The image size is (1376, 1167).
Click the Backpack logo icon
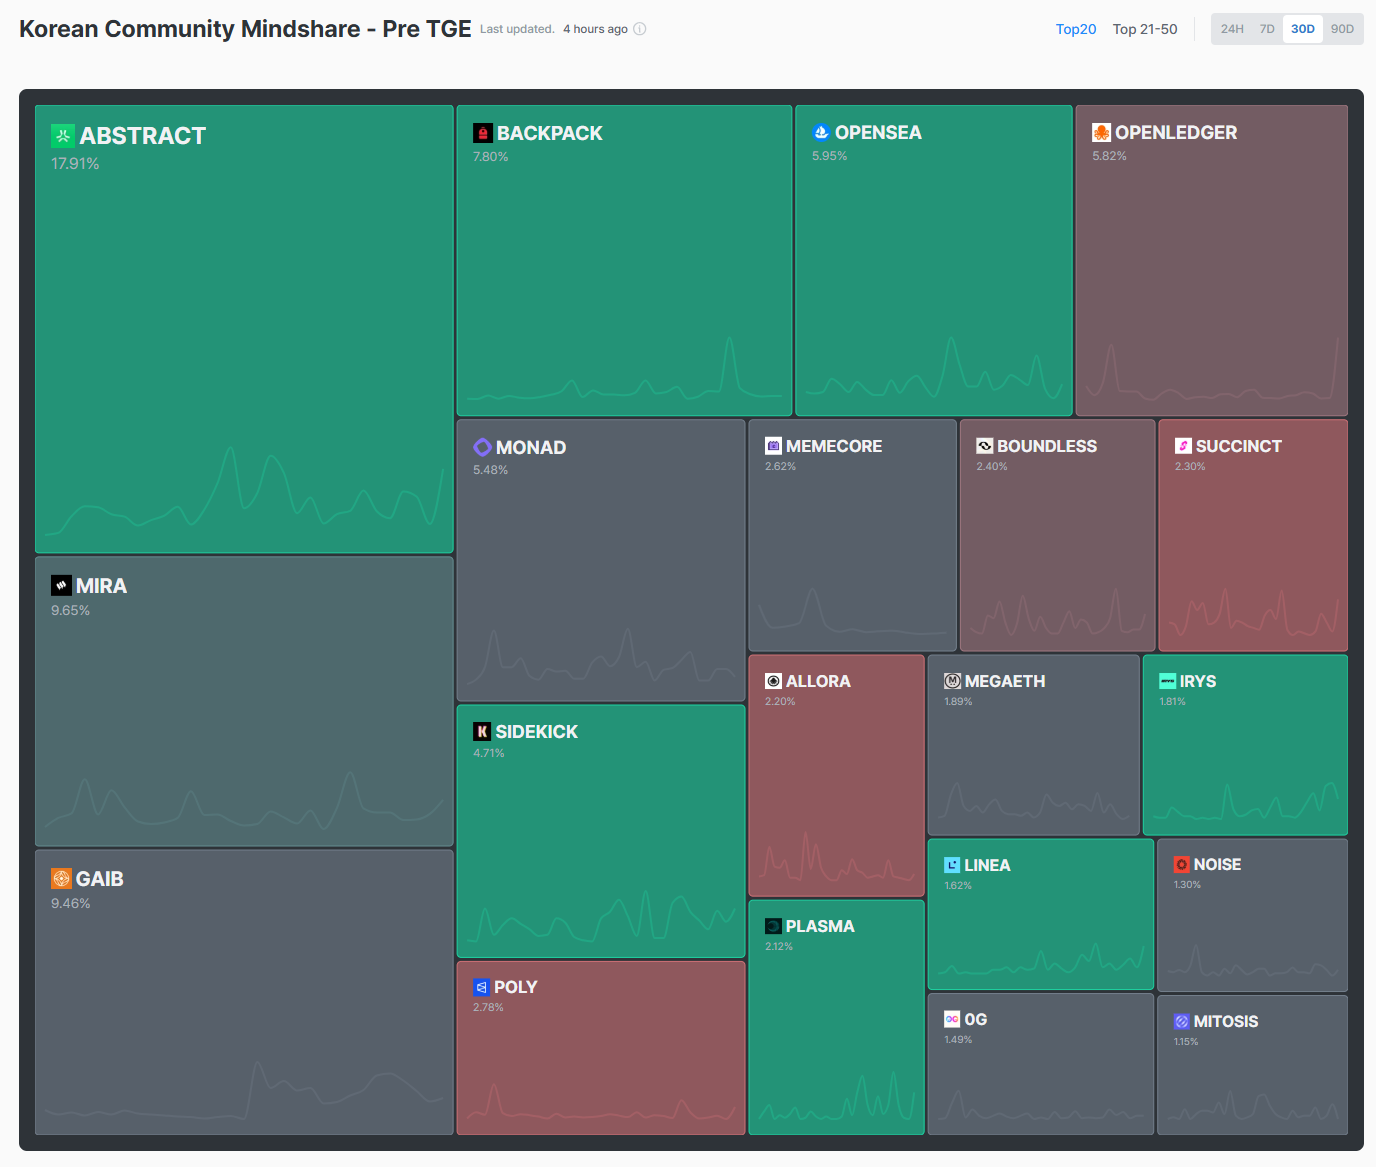pyautogui.click(x=483, y=133)
